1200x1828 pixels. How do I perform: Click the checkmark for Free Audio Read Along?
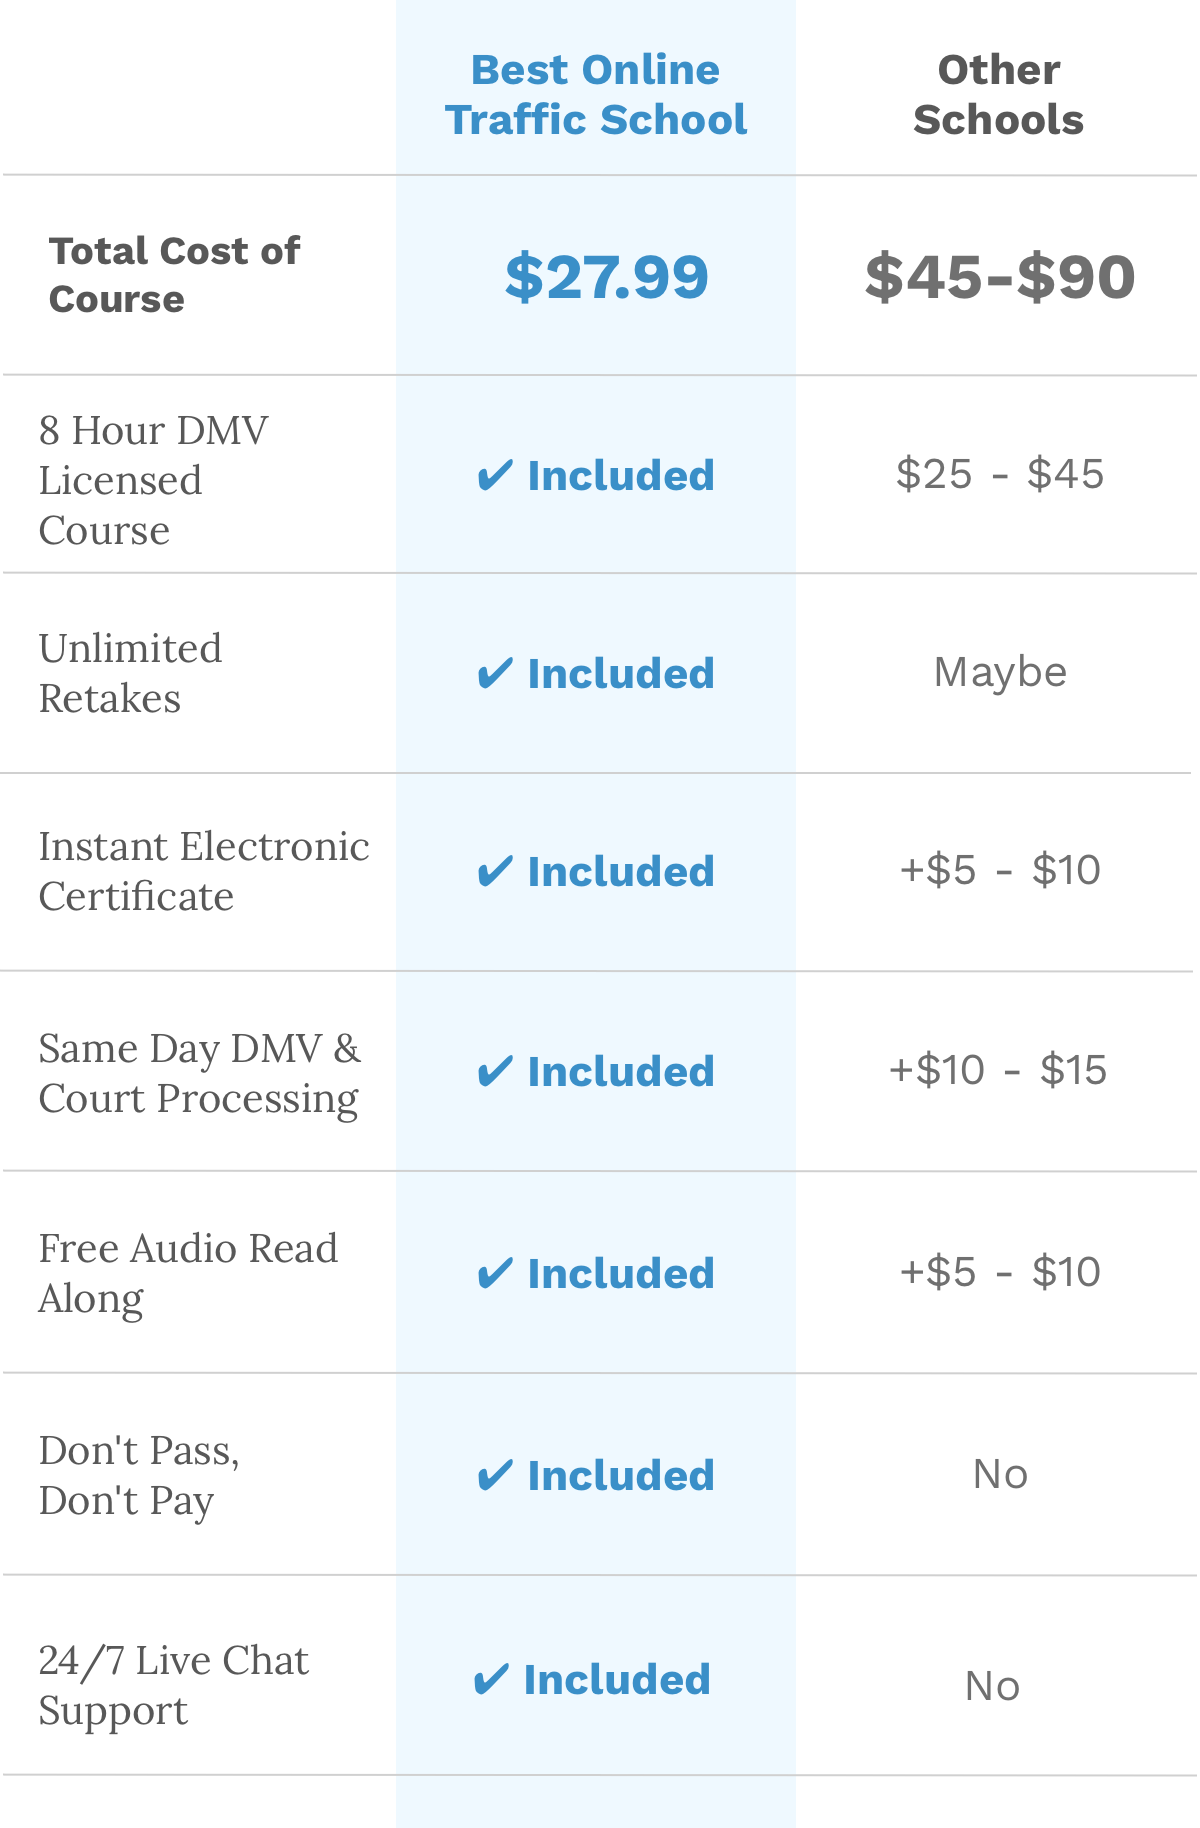coord(495,1274)
